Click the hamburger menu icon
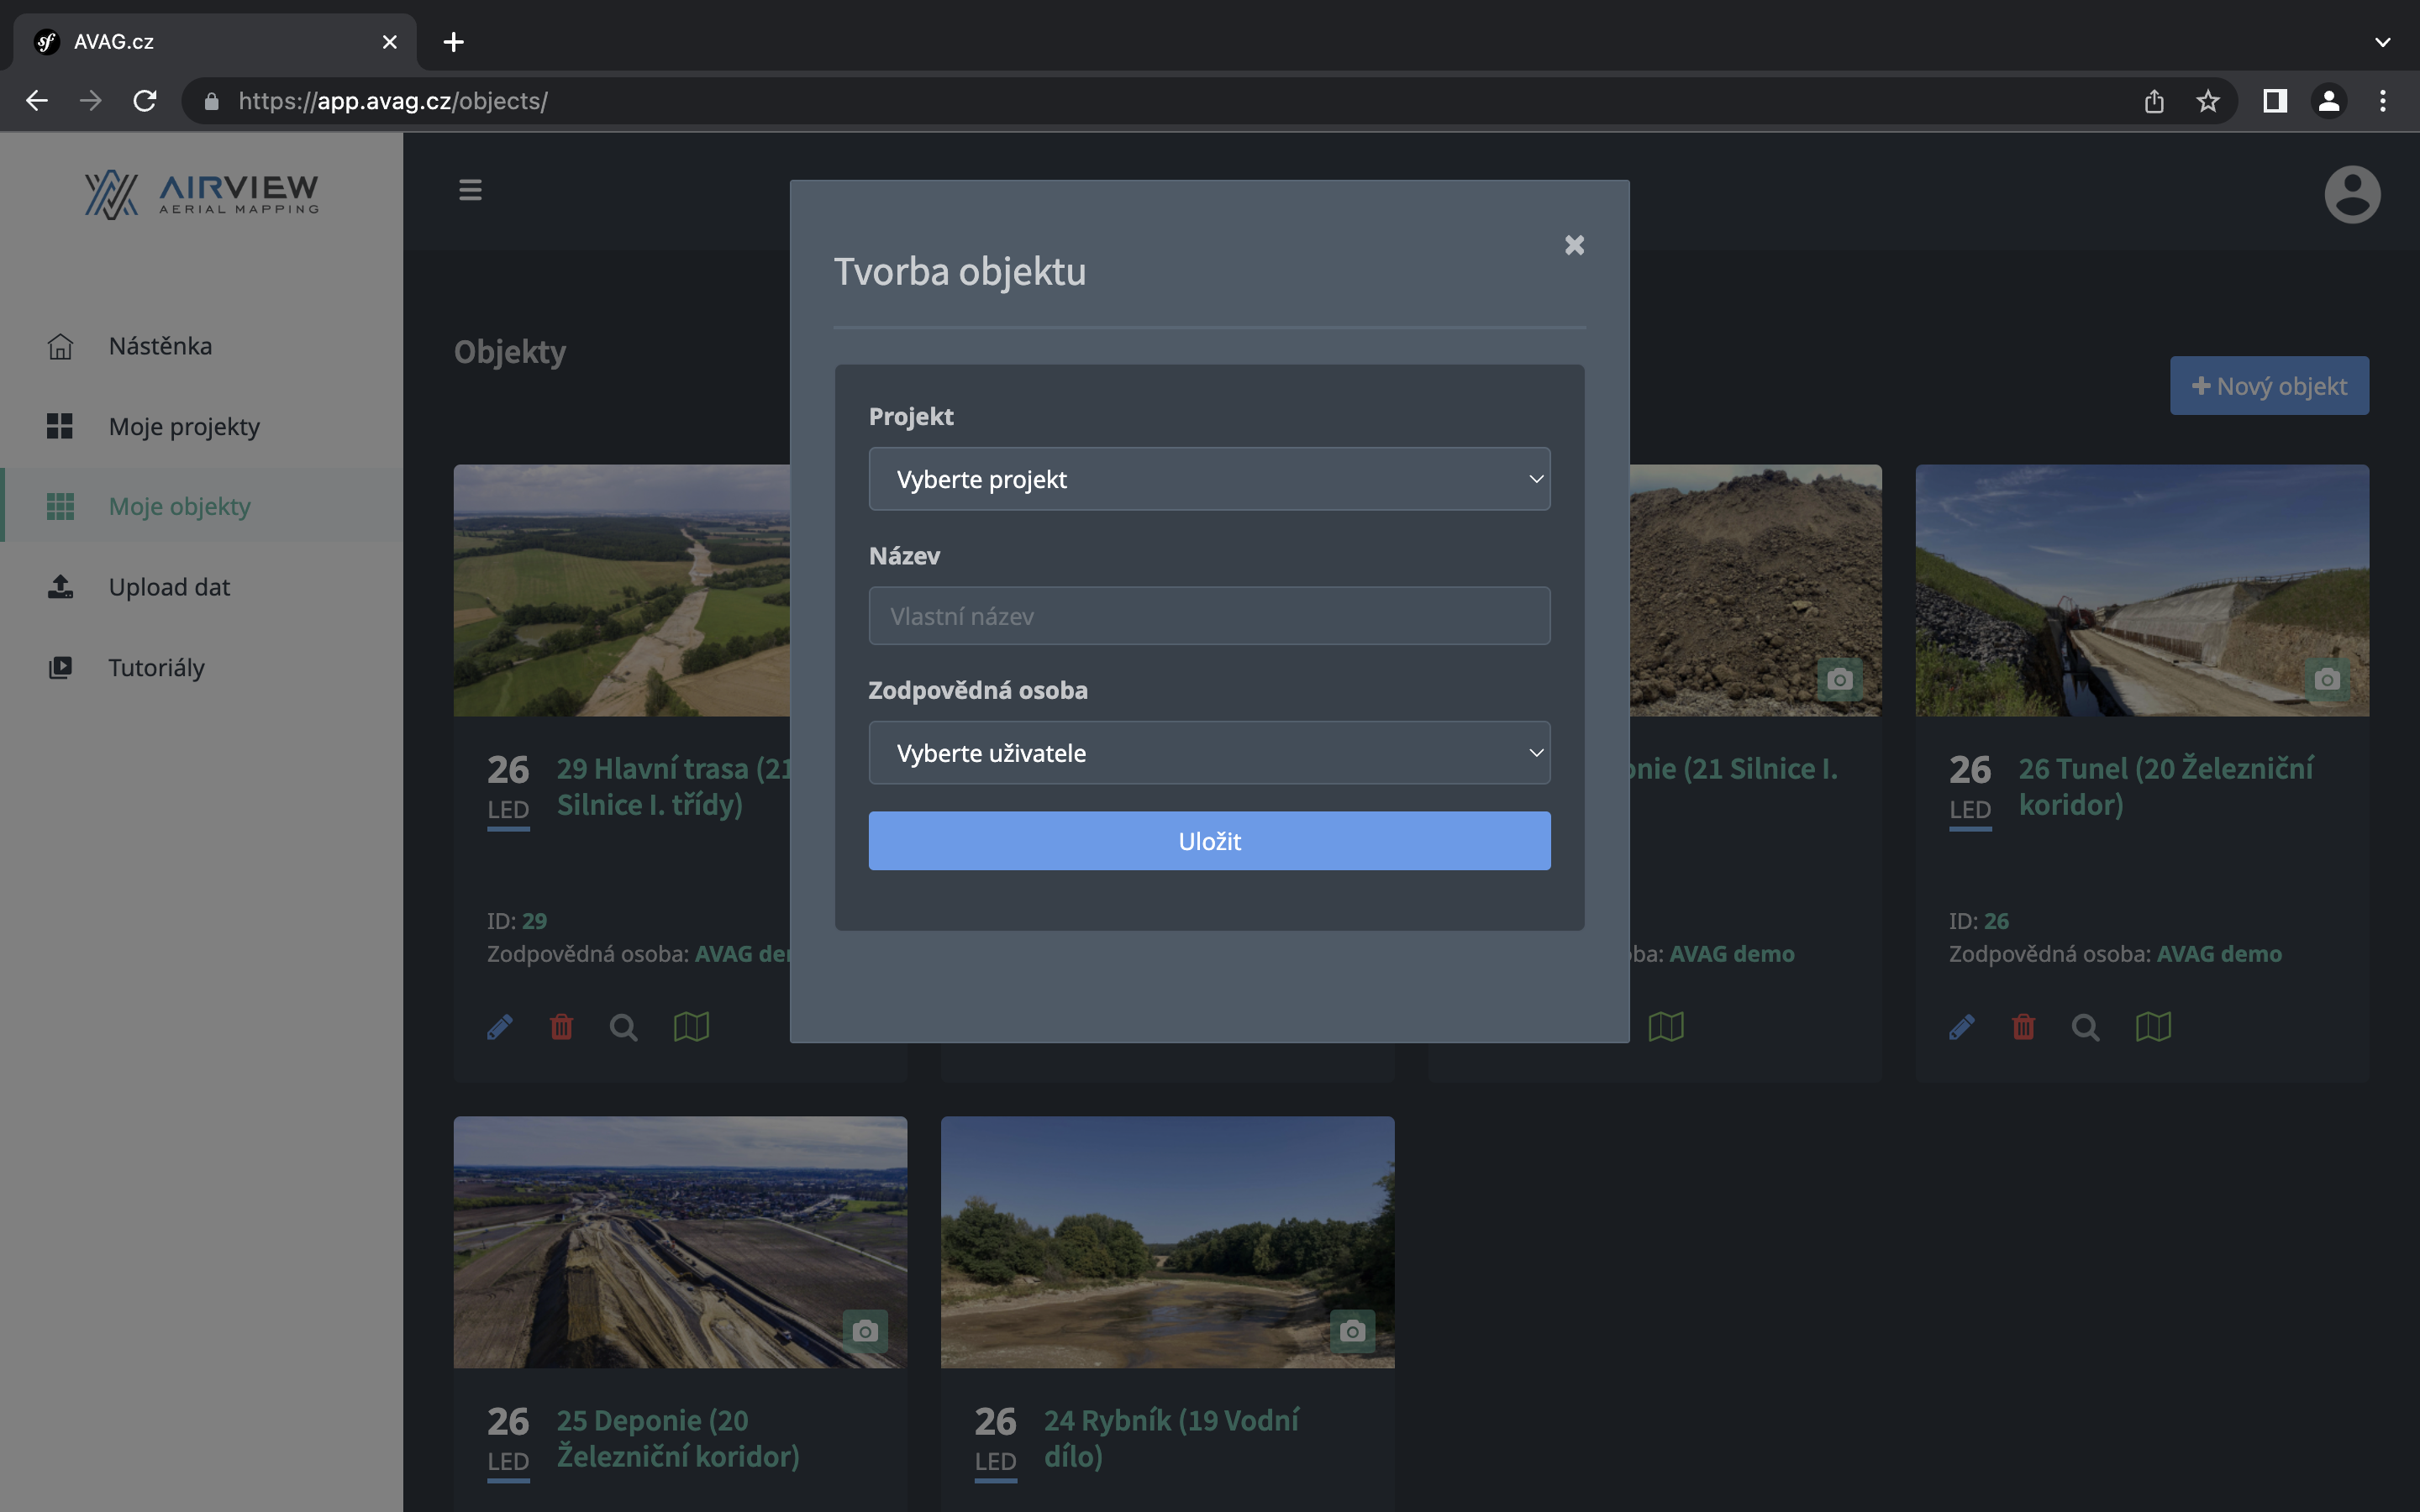Viewport: 2420px width, 1512px height. click(x=470, y=190)
